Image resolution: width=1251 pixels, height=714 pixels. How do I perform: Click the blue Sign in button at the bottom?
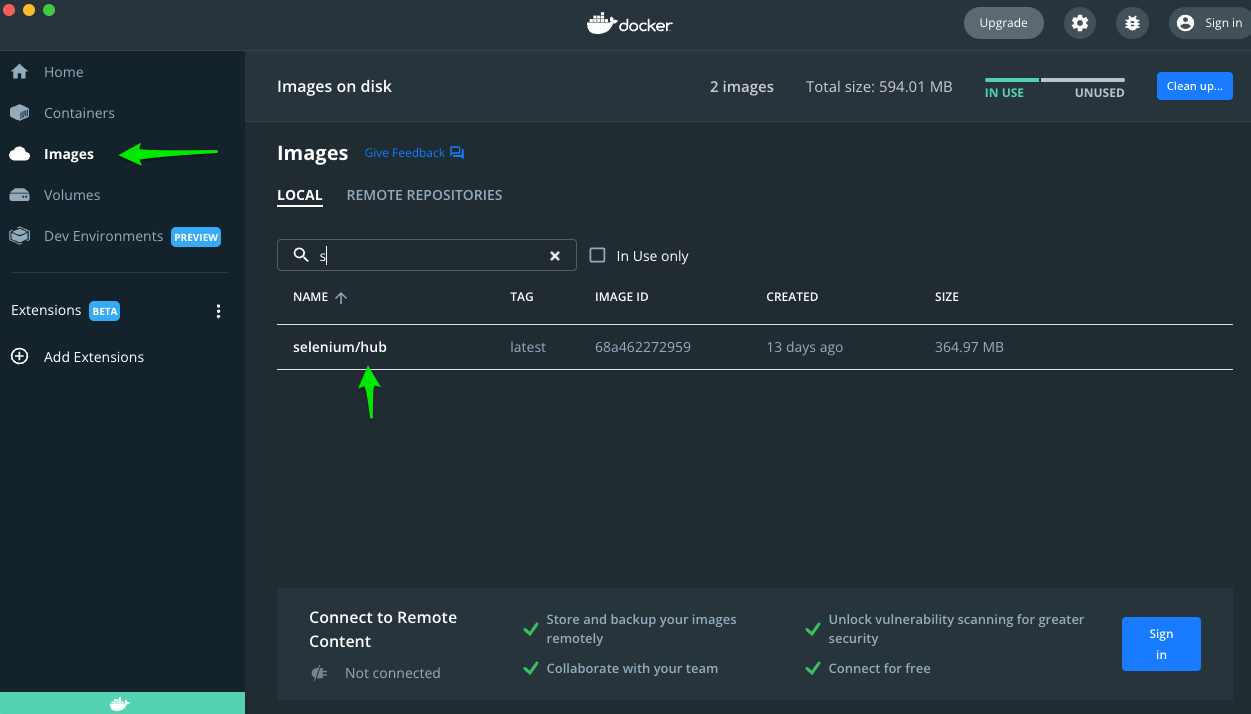(x=1161, y=644)
